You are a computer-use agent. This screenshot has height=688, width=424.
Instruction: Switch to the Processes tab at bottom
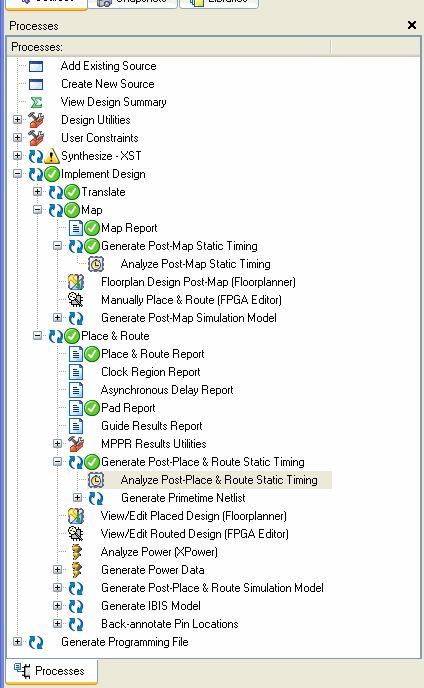click(x=51, y=671)
